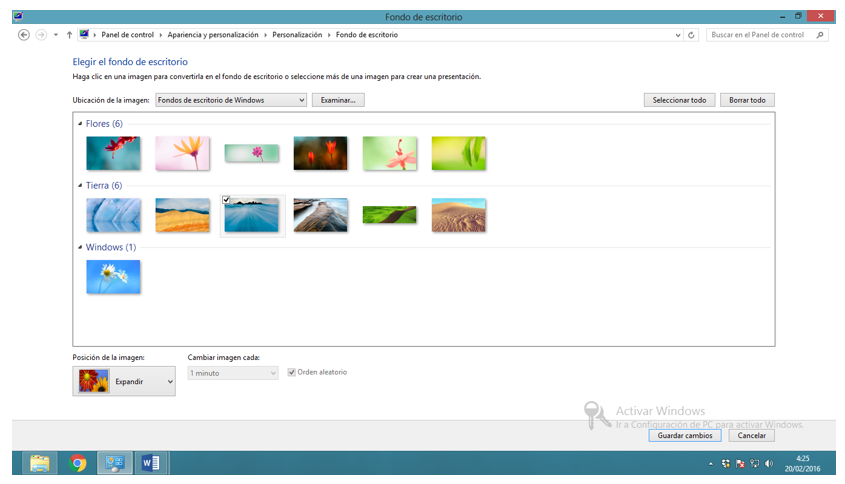
Task: Click 'Seleccionar todo' button
Action: pyautogui.click(x=679, y=100)
